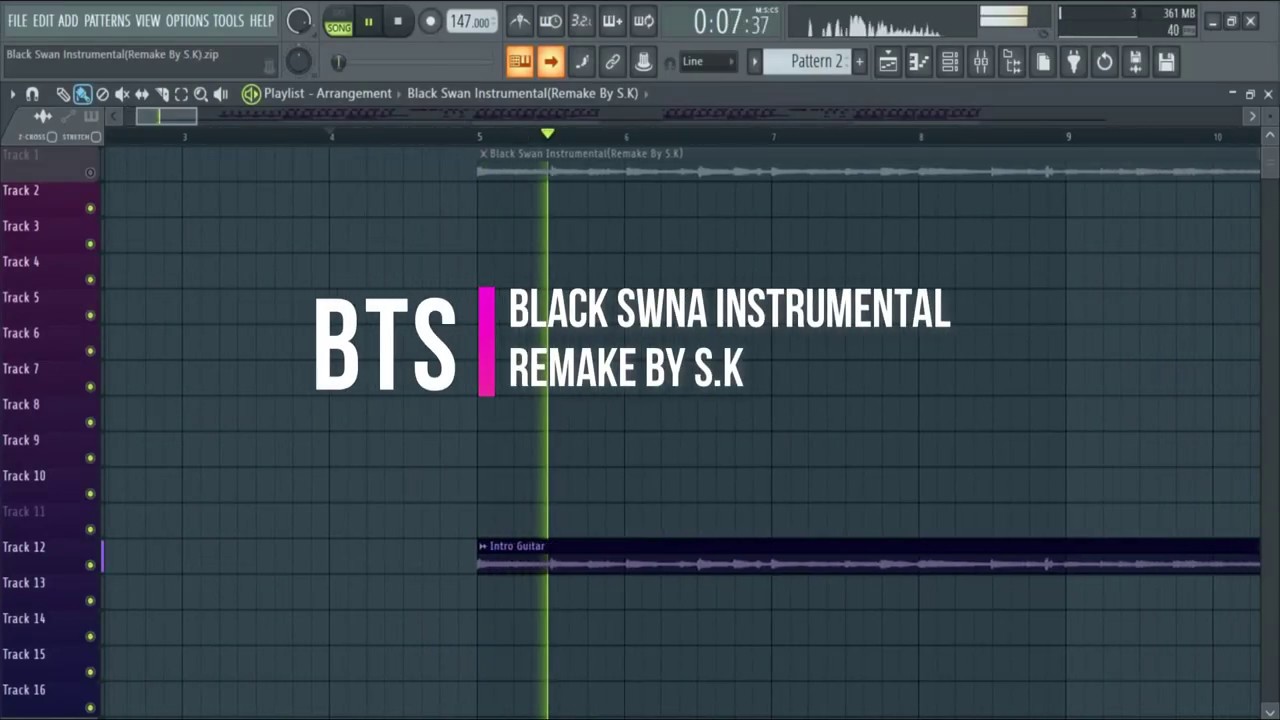Open the project picker icon
Screen dimensions: 1280x720
[1043, 62]
